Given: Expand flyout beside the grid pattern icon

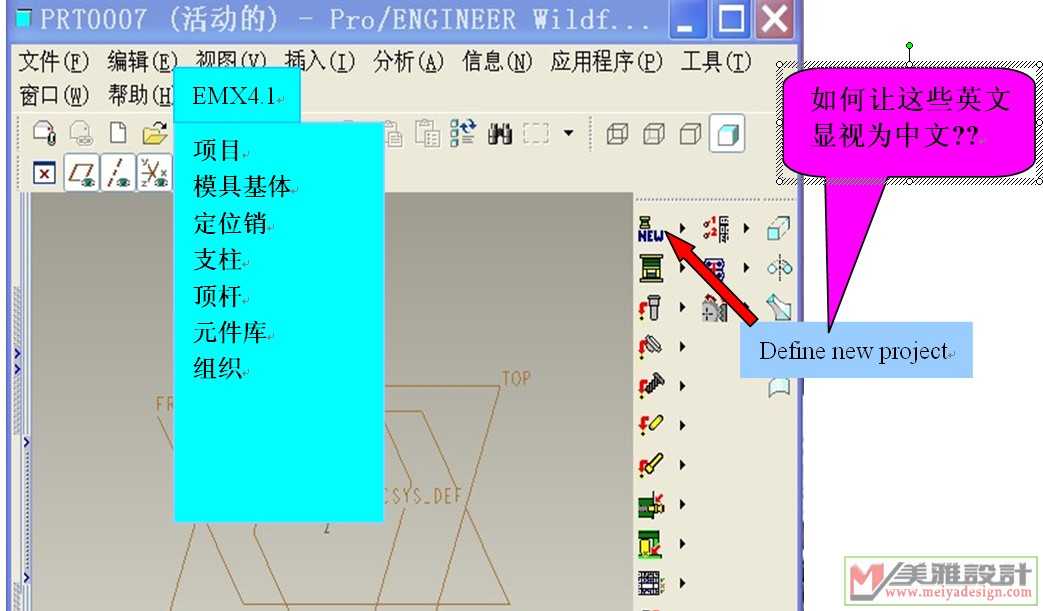Looking at the screenshot, I should (x=682, y=583).
